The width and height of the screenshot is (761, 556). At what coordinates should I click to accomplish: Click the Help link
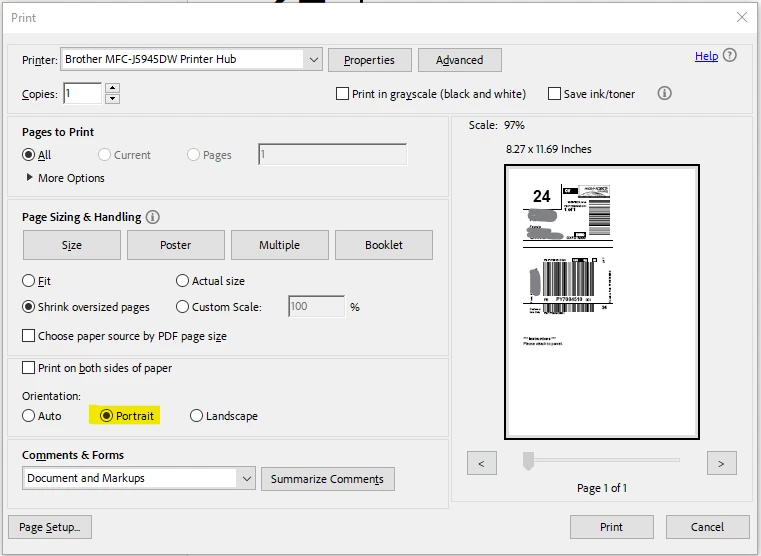[706, 56]
